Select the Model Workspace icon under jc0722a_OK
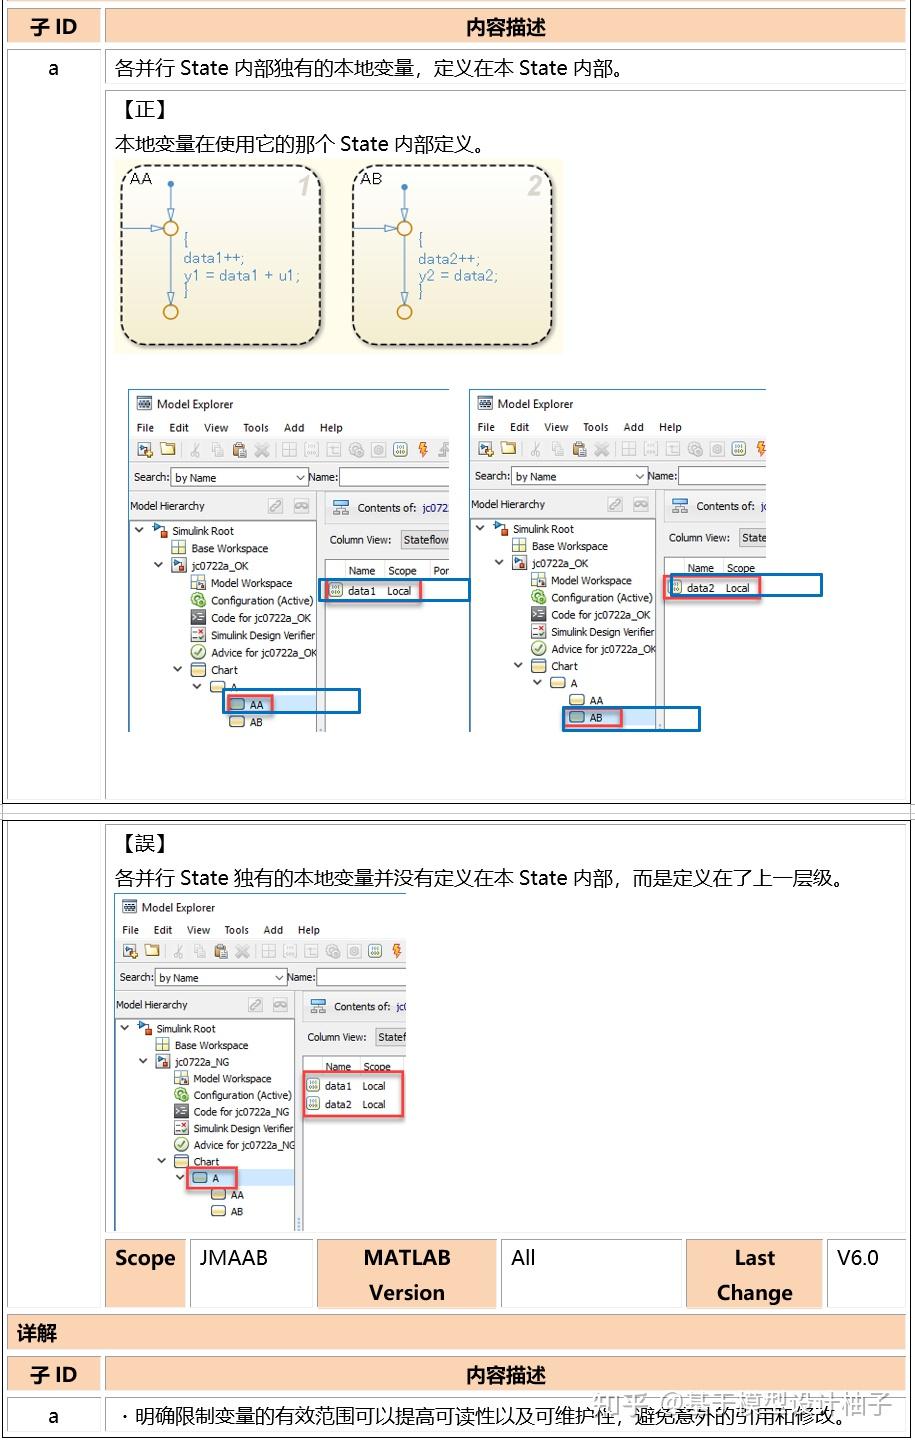 click(x=200, y=583)
